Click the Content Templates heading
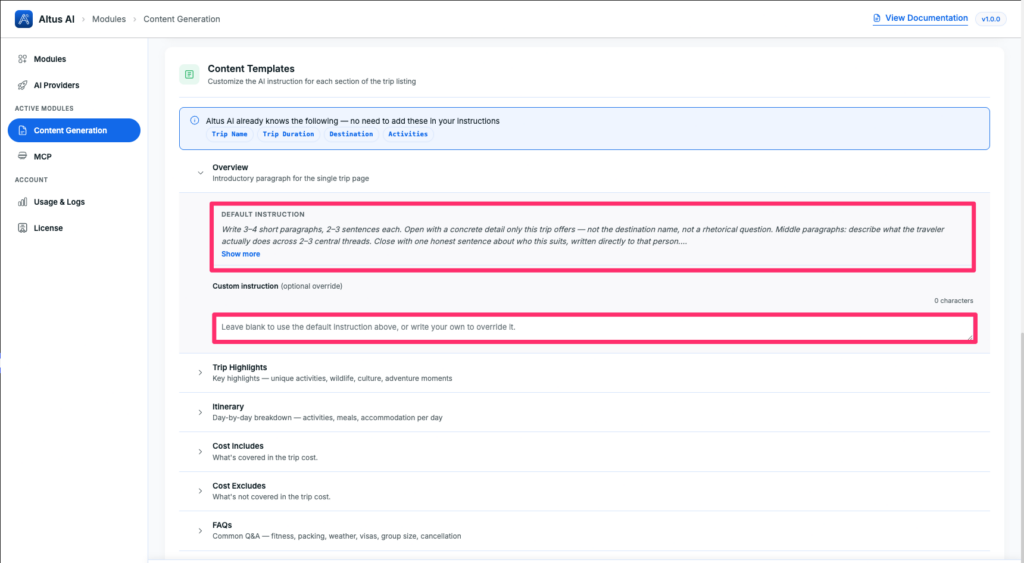Viewport: 1024px width, 563px height. tap(251, 69)
